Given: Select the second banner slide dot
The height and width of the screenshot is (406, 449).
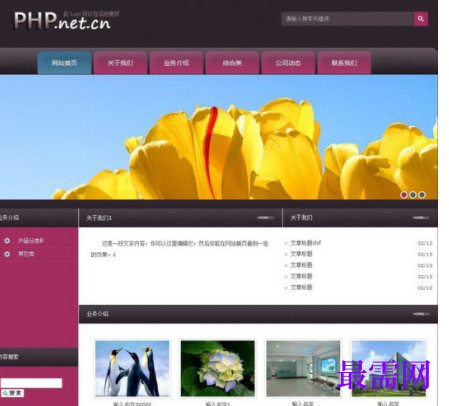Looking at the screenshot, I should [413, 195].
